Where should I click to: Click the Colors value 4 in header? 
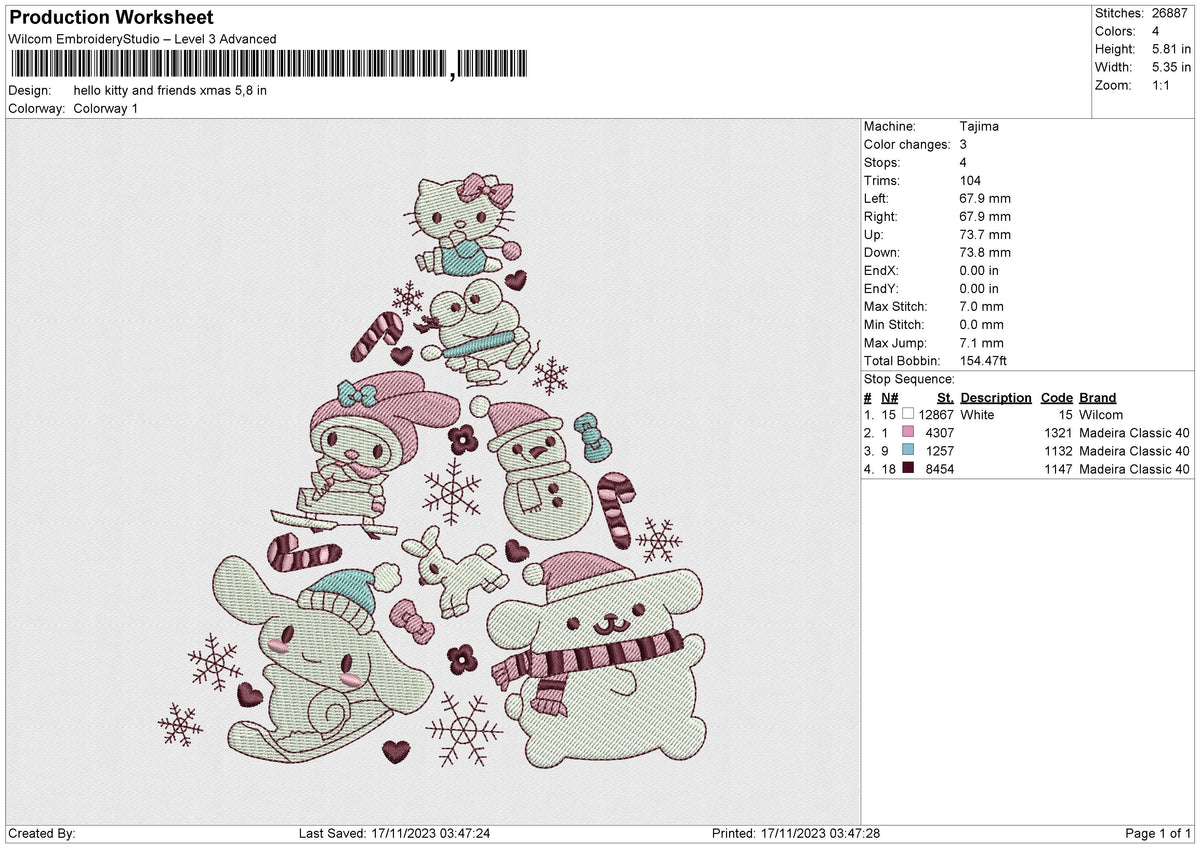[x=1155, y=31]
